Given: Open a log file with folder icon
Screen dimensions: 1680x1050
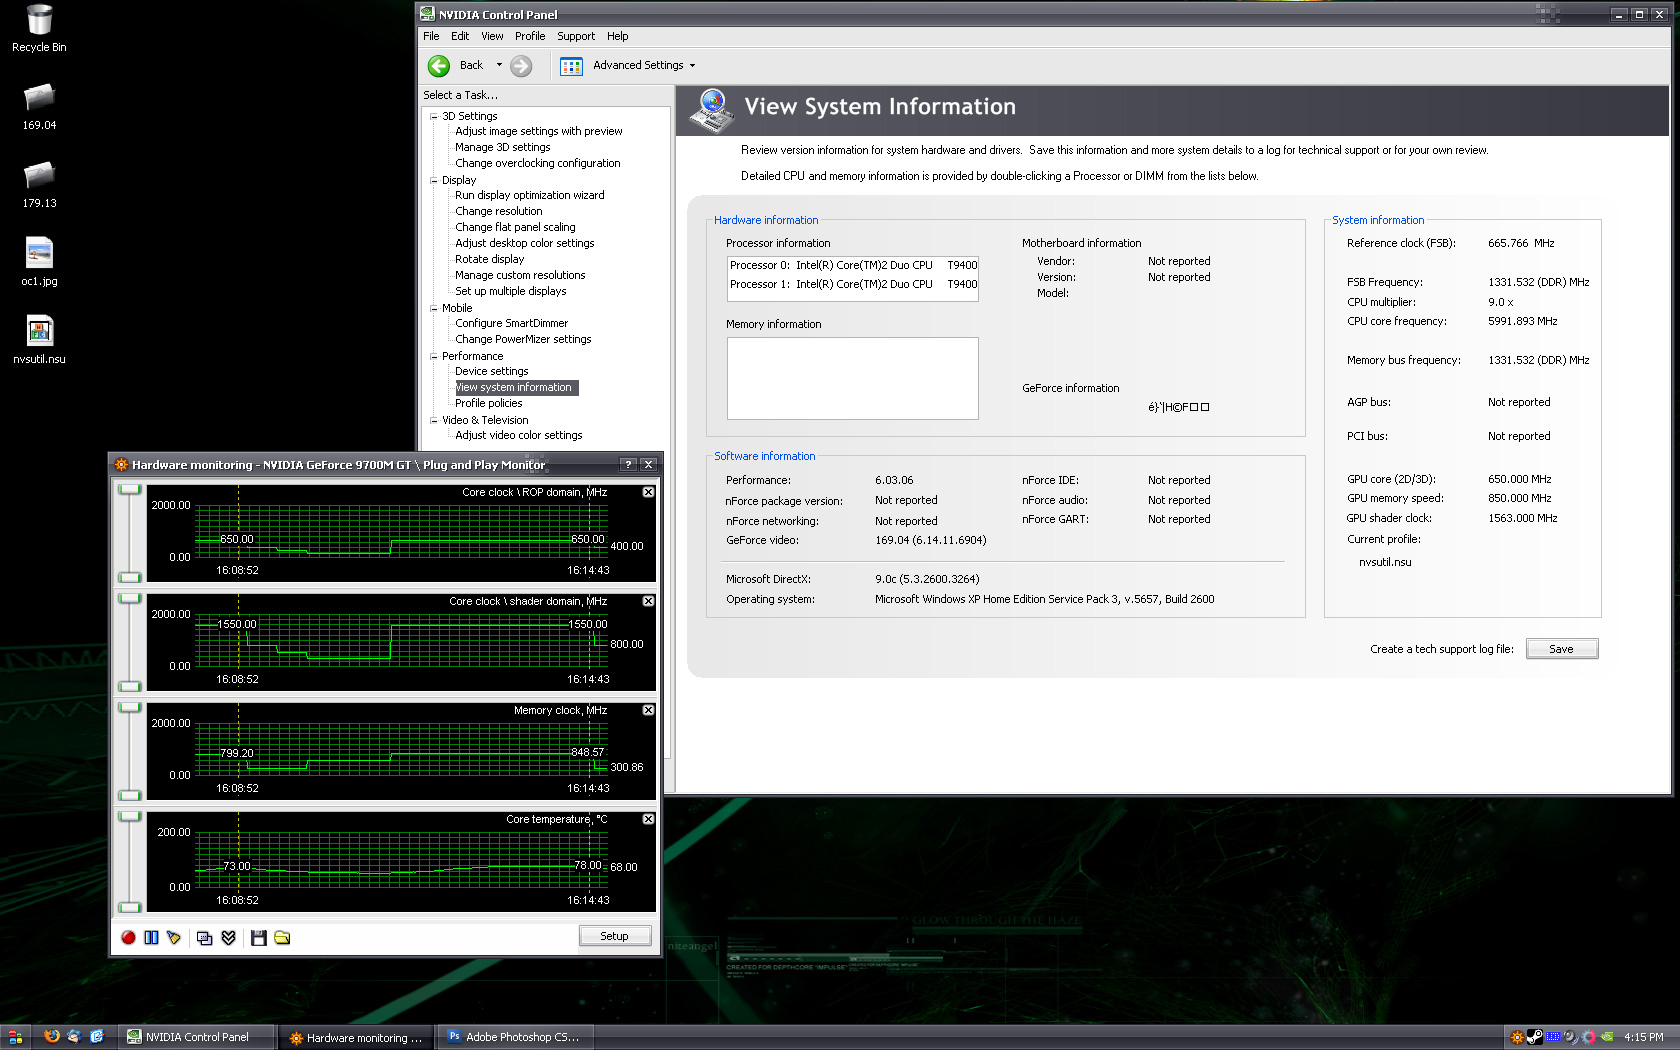Looking at the screenshot, I should [282, 937].
